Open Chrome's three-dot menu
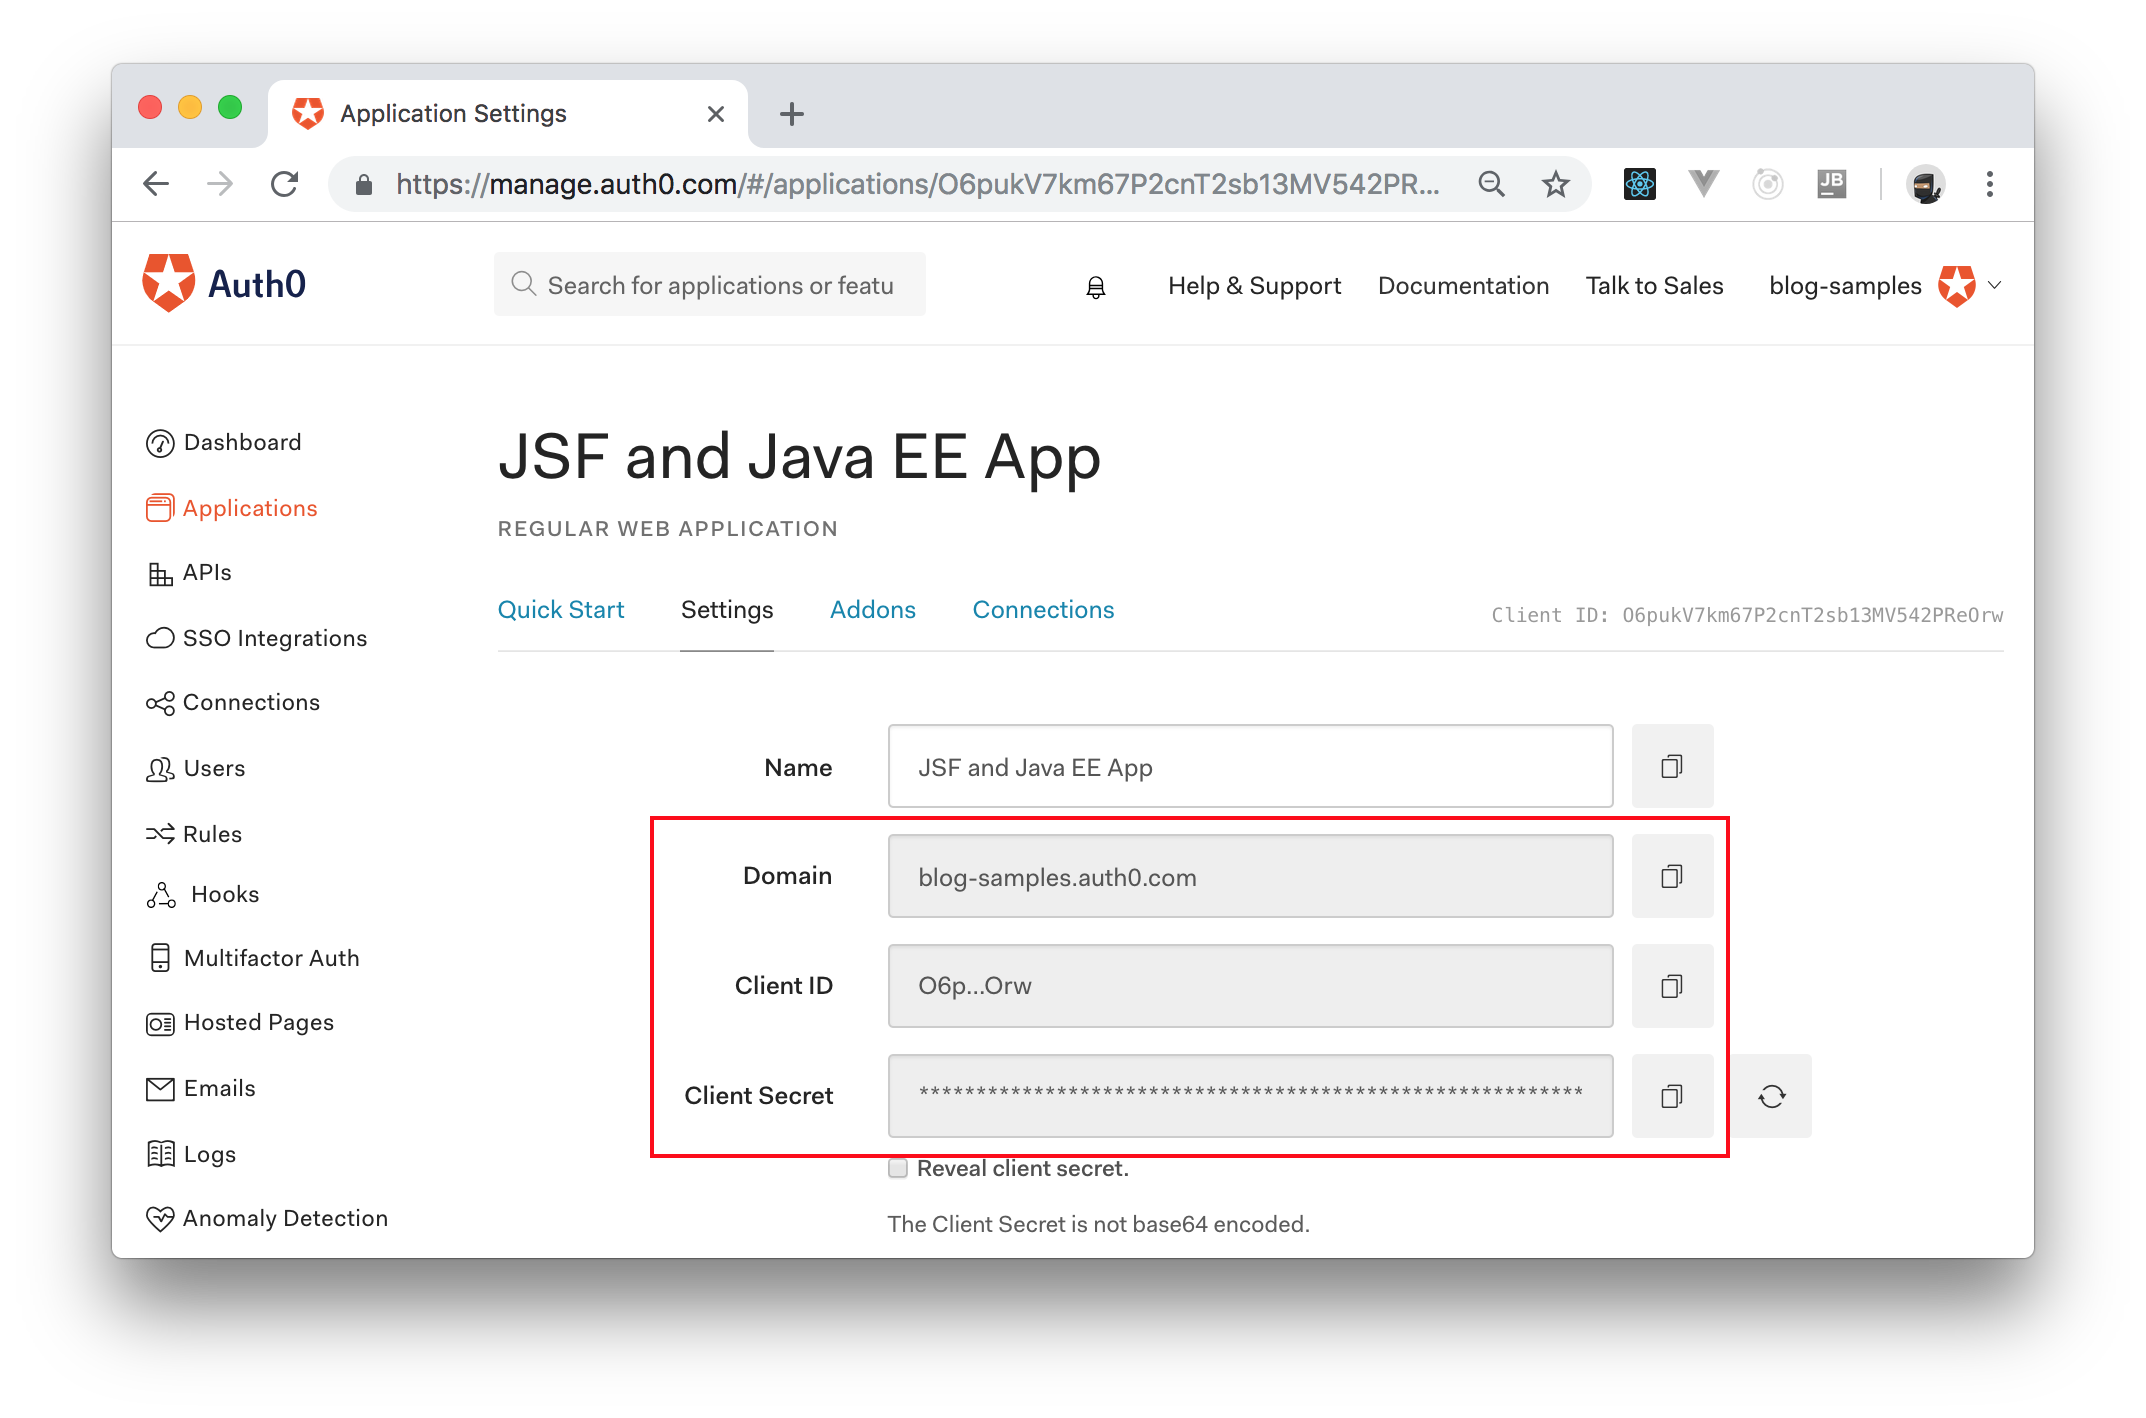This screenshot has width=2146, height=1418. (1989, 184)
